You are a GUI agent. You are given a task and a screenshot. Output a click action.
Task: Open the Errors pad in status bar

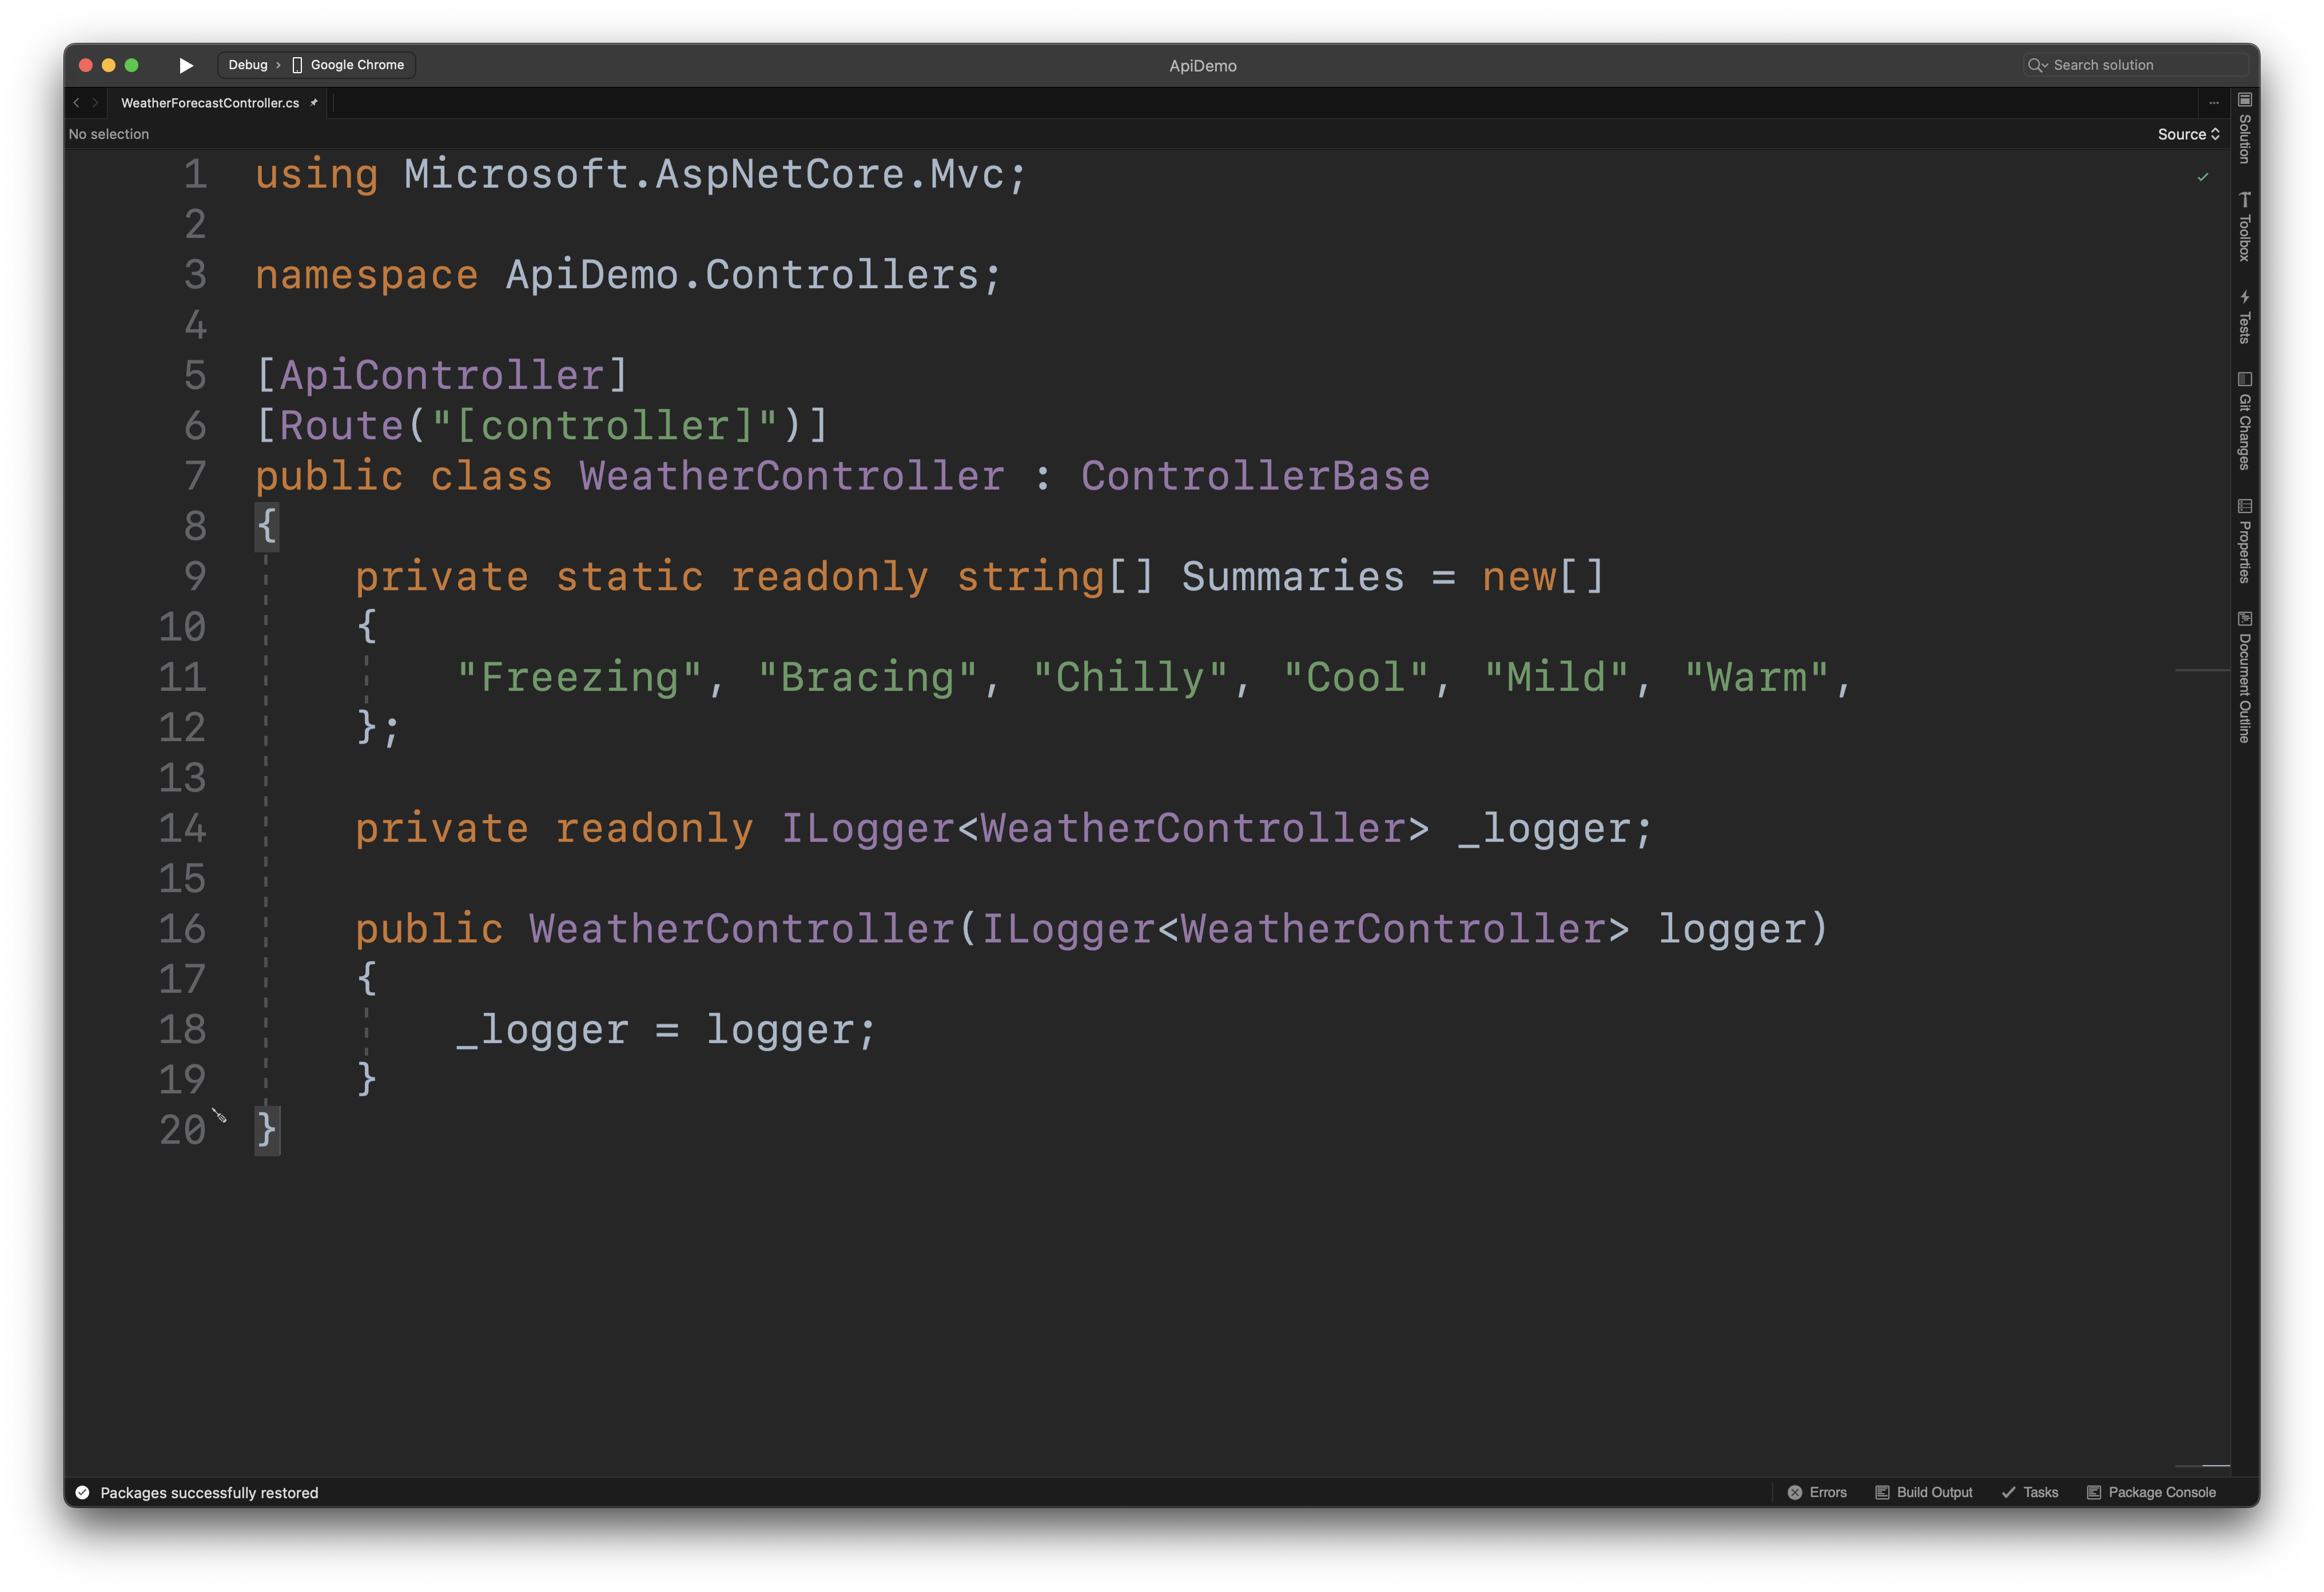pyautogui.click(x=1817, y=1492)
